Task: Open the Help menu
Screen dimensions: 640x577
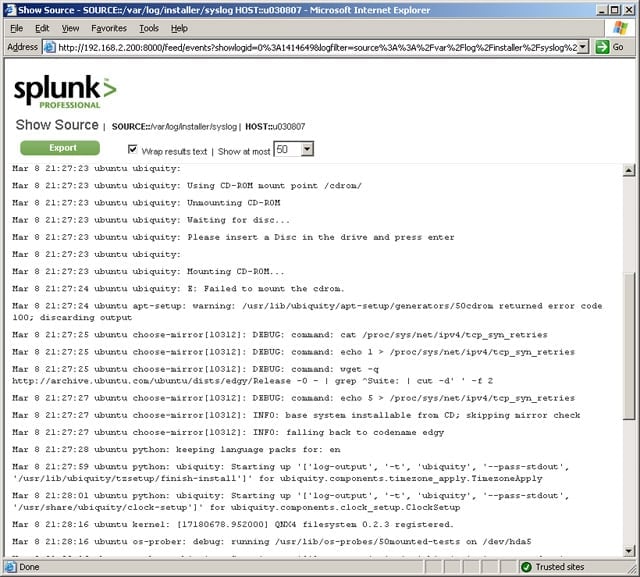Action: point(179,28)
